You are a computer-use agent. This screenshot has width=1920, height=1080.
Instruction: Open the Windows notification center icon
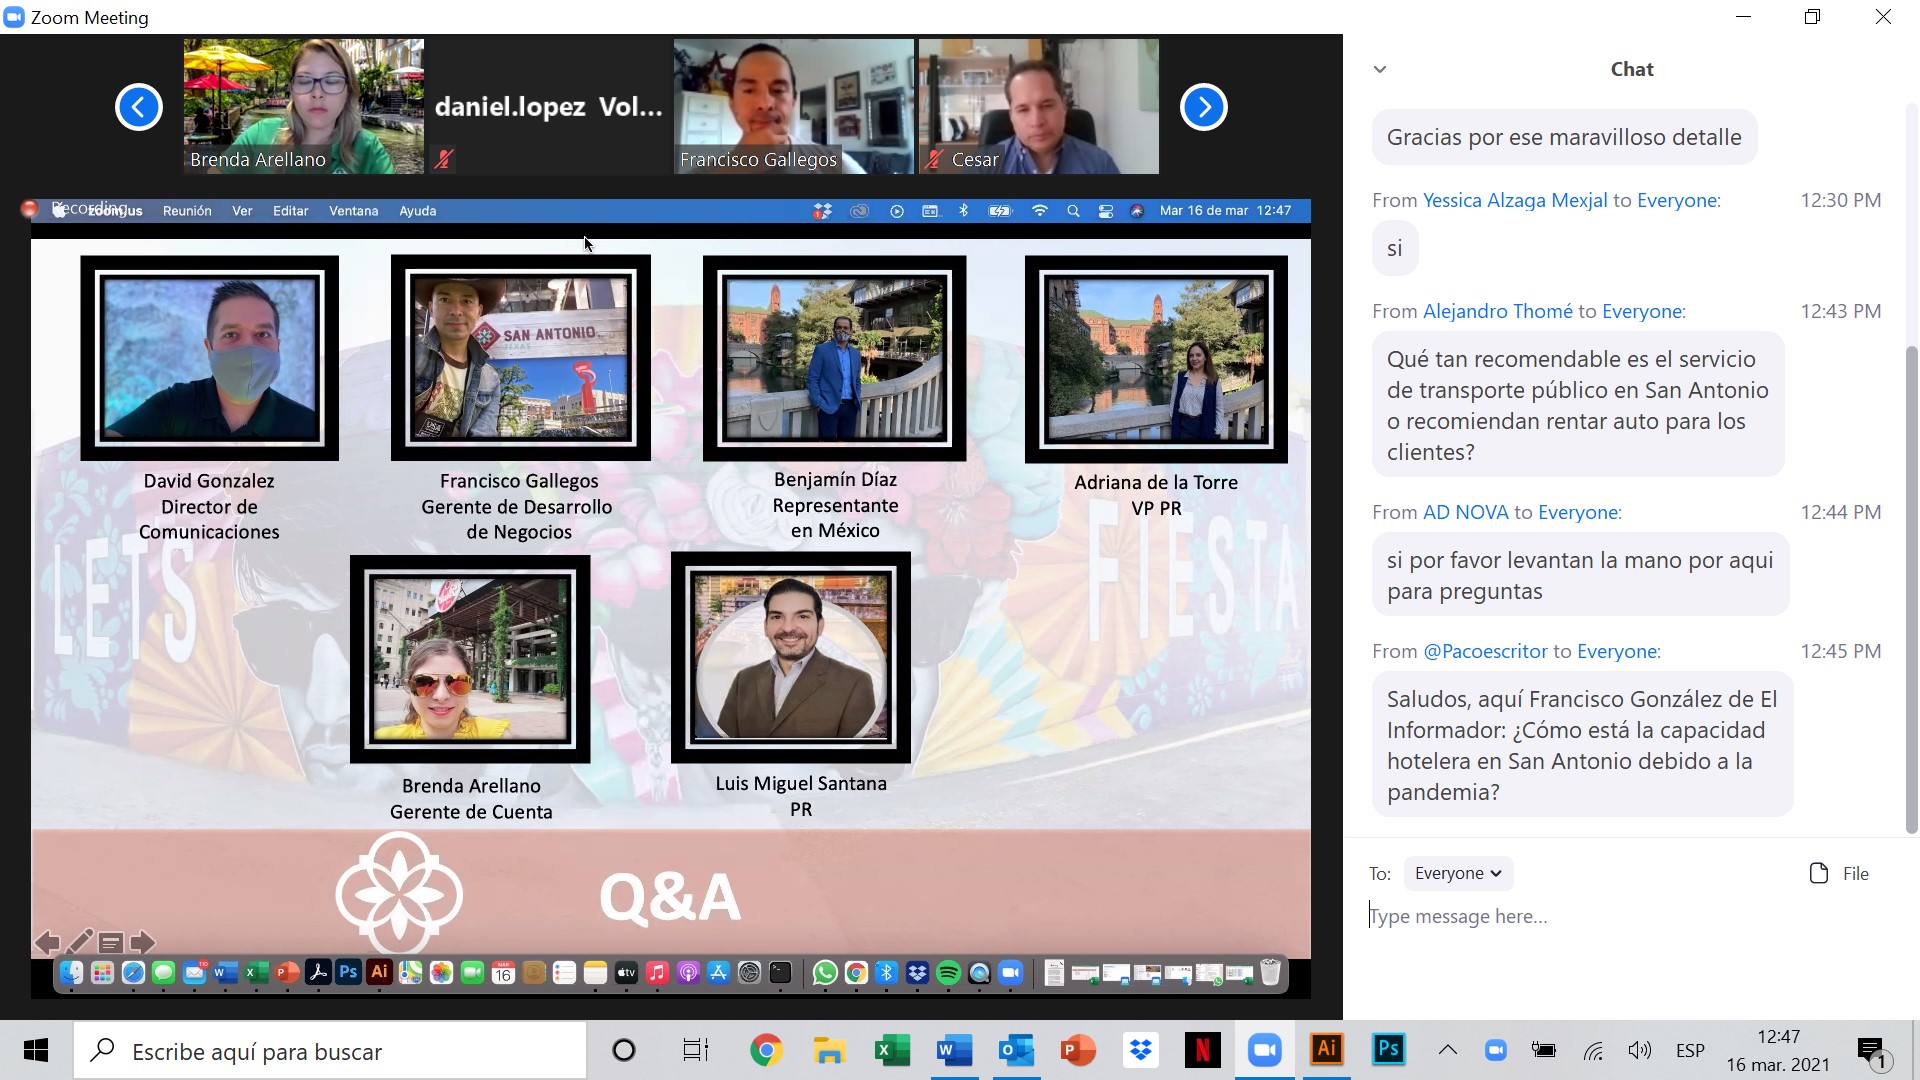pyautogui.click(x=1870, y=1050)
